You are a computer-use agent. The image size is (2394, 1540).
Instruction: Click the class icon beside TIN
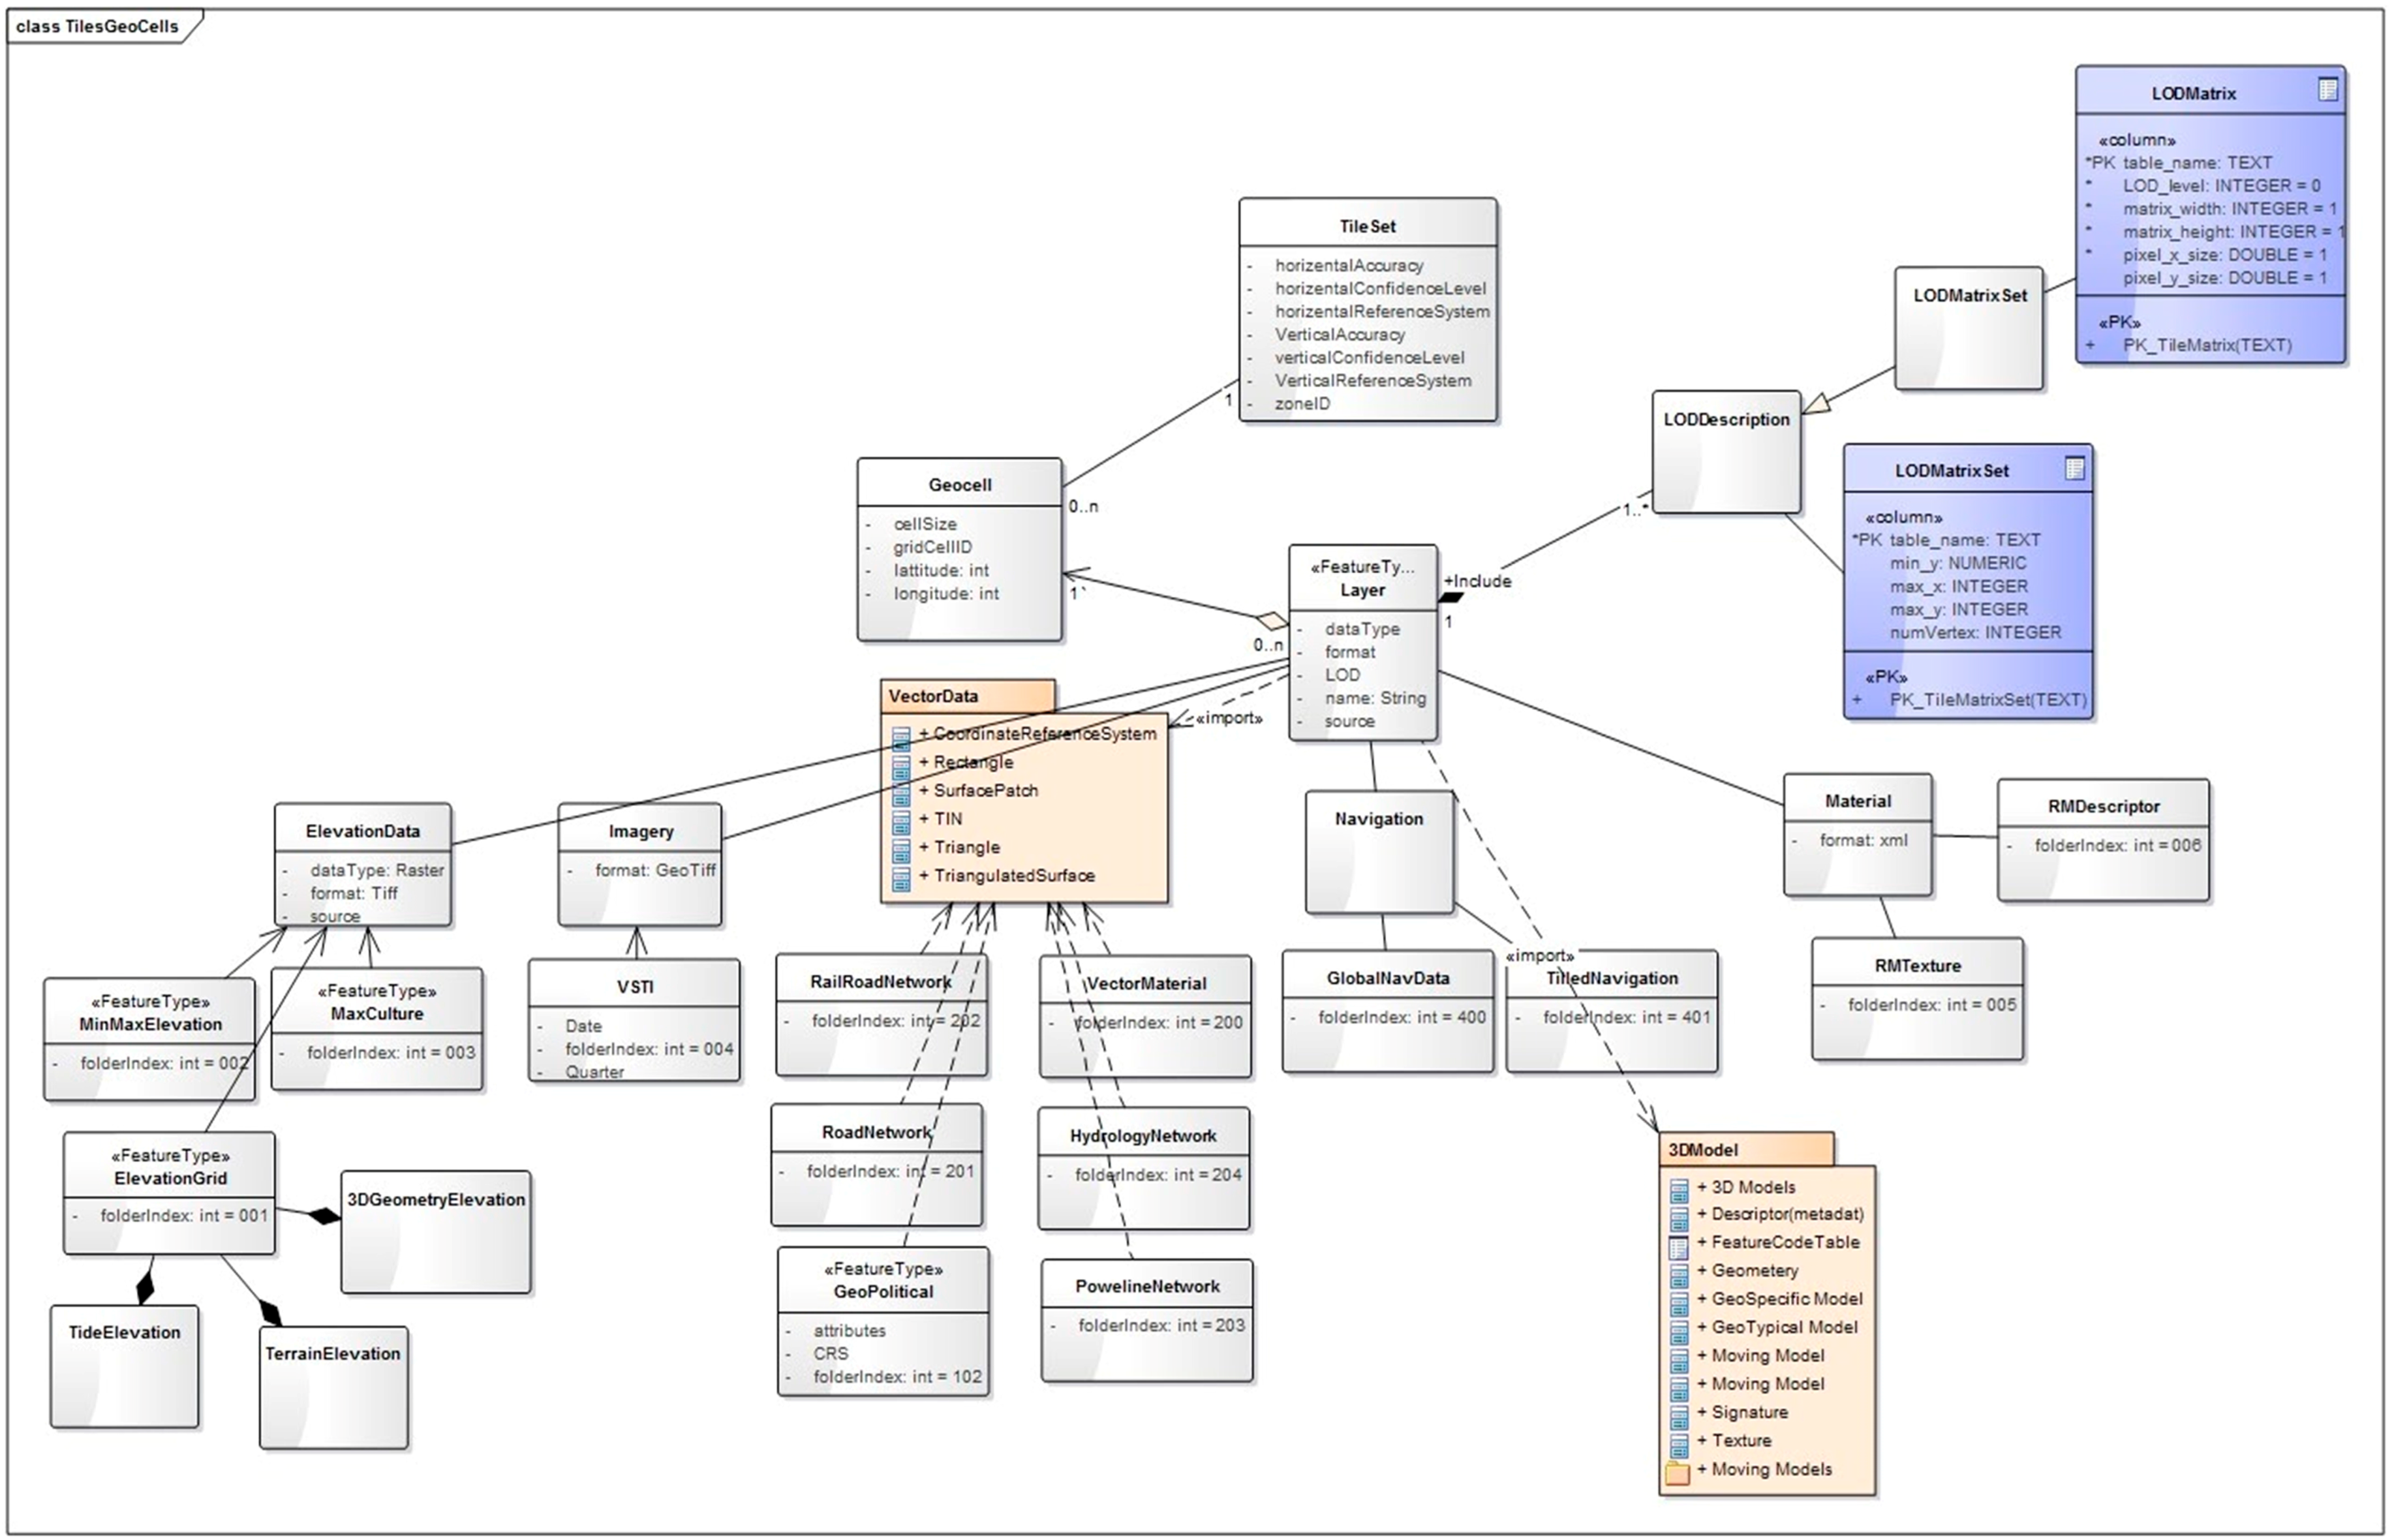901,822
